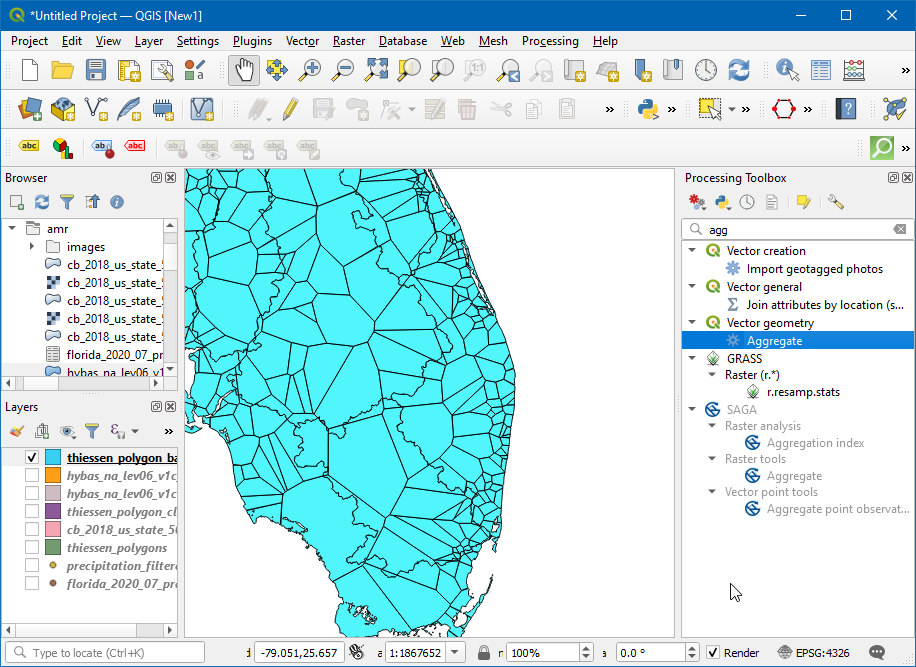This screenshot has height=667, width=916.
Task: Click the Refresh map canvas icon
Action: [739, 70]
